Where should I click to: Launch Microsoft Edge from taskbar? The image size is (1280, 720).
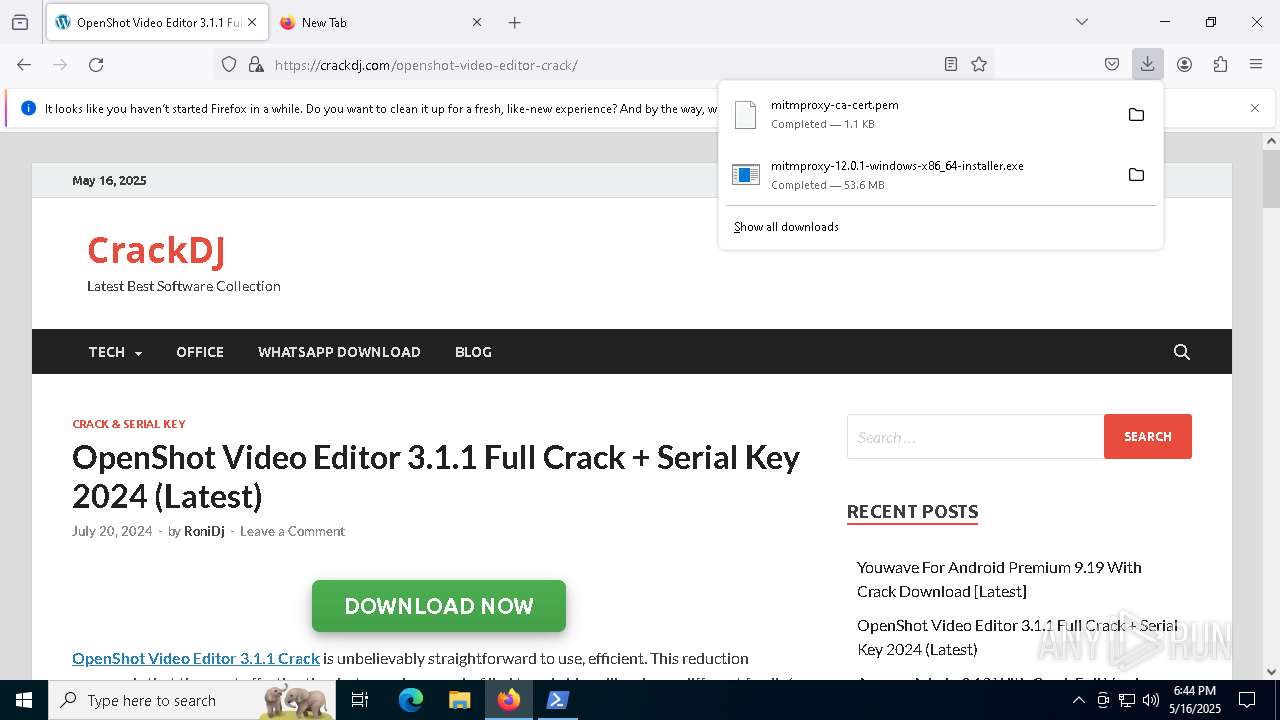(411, 700)
